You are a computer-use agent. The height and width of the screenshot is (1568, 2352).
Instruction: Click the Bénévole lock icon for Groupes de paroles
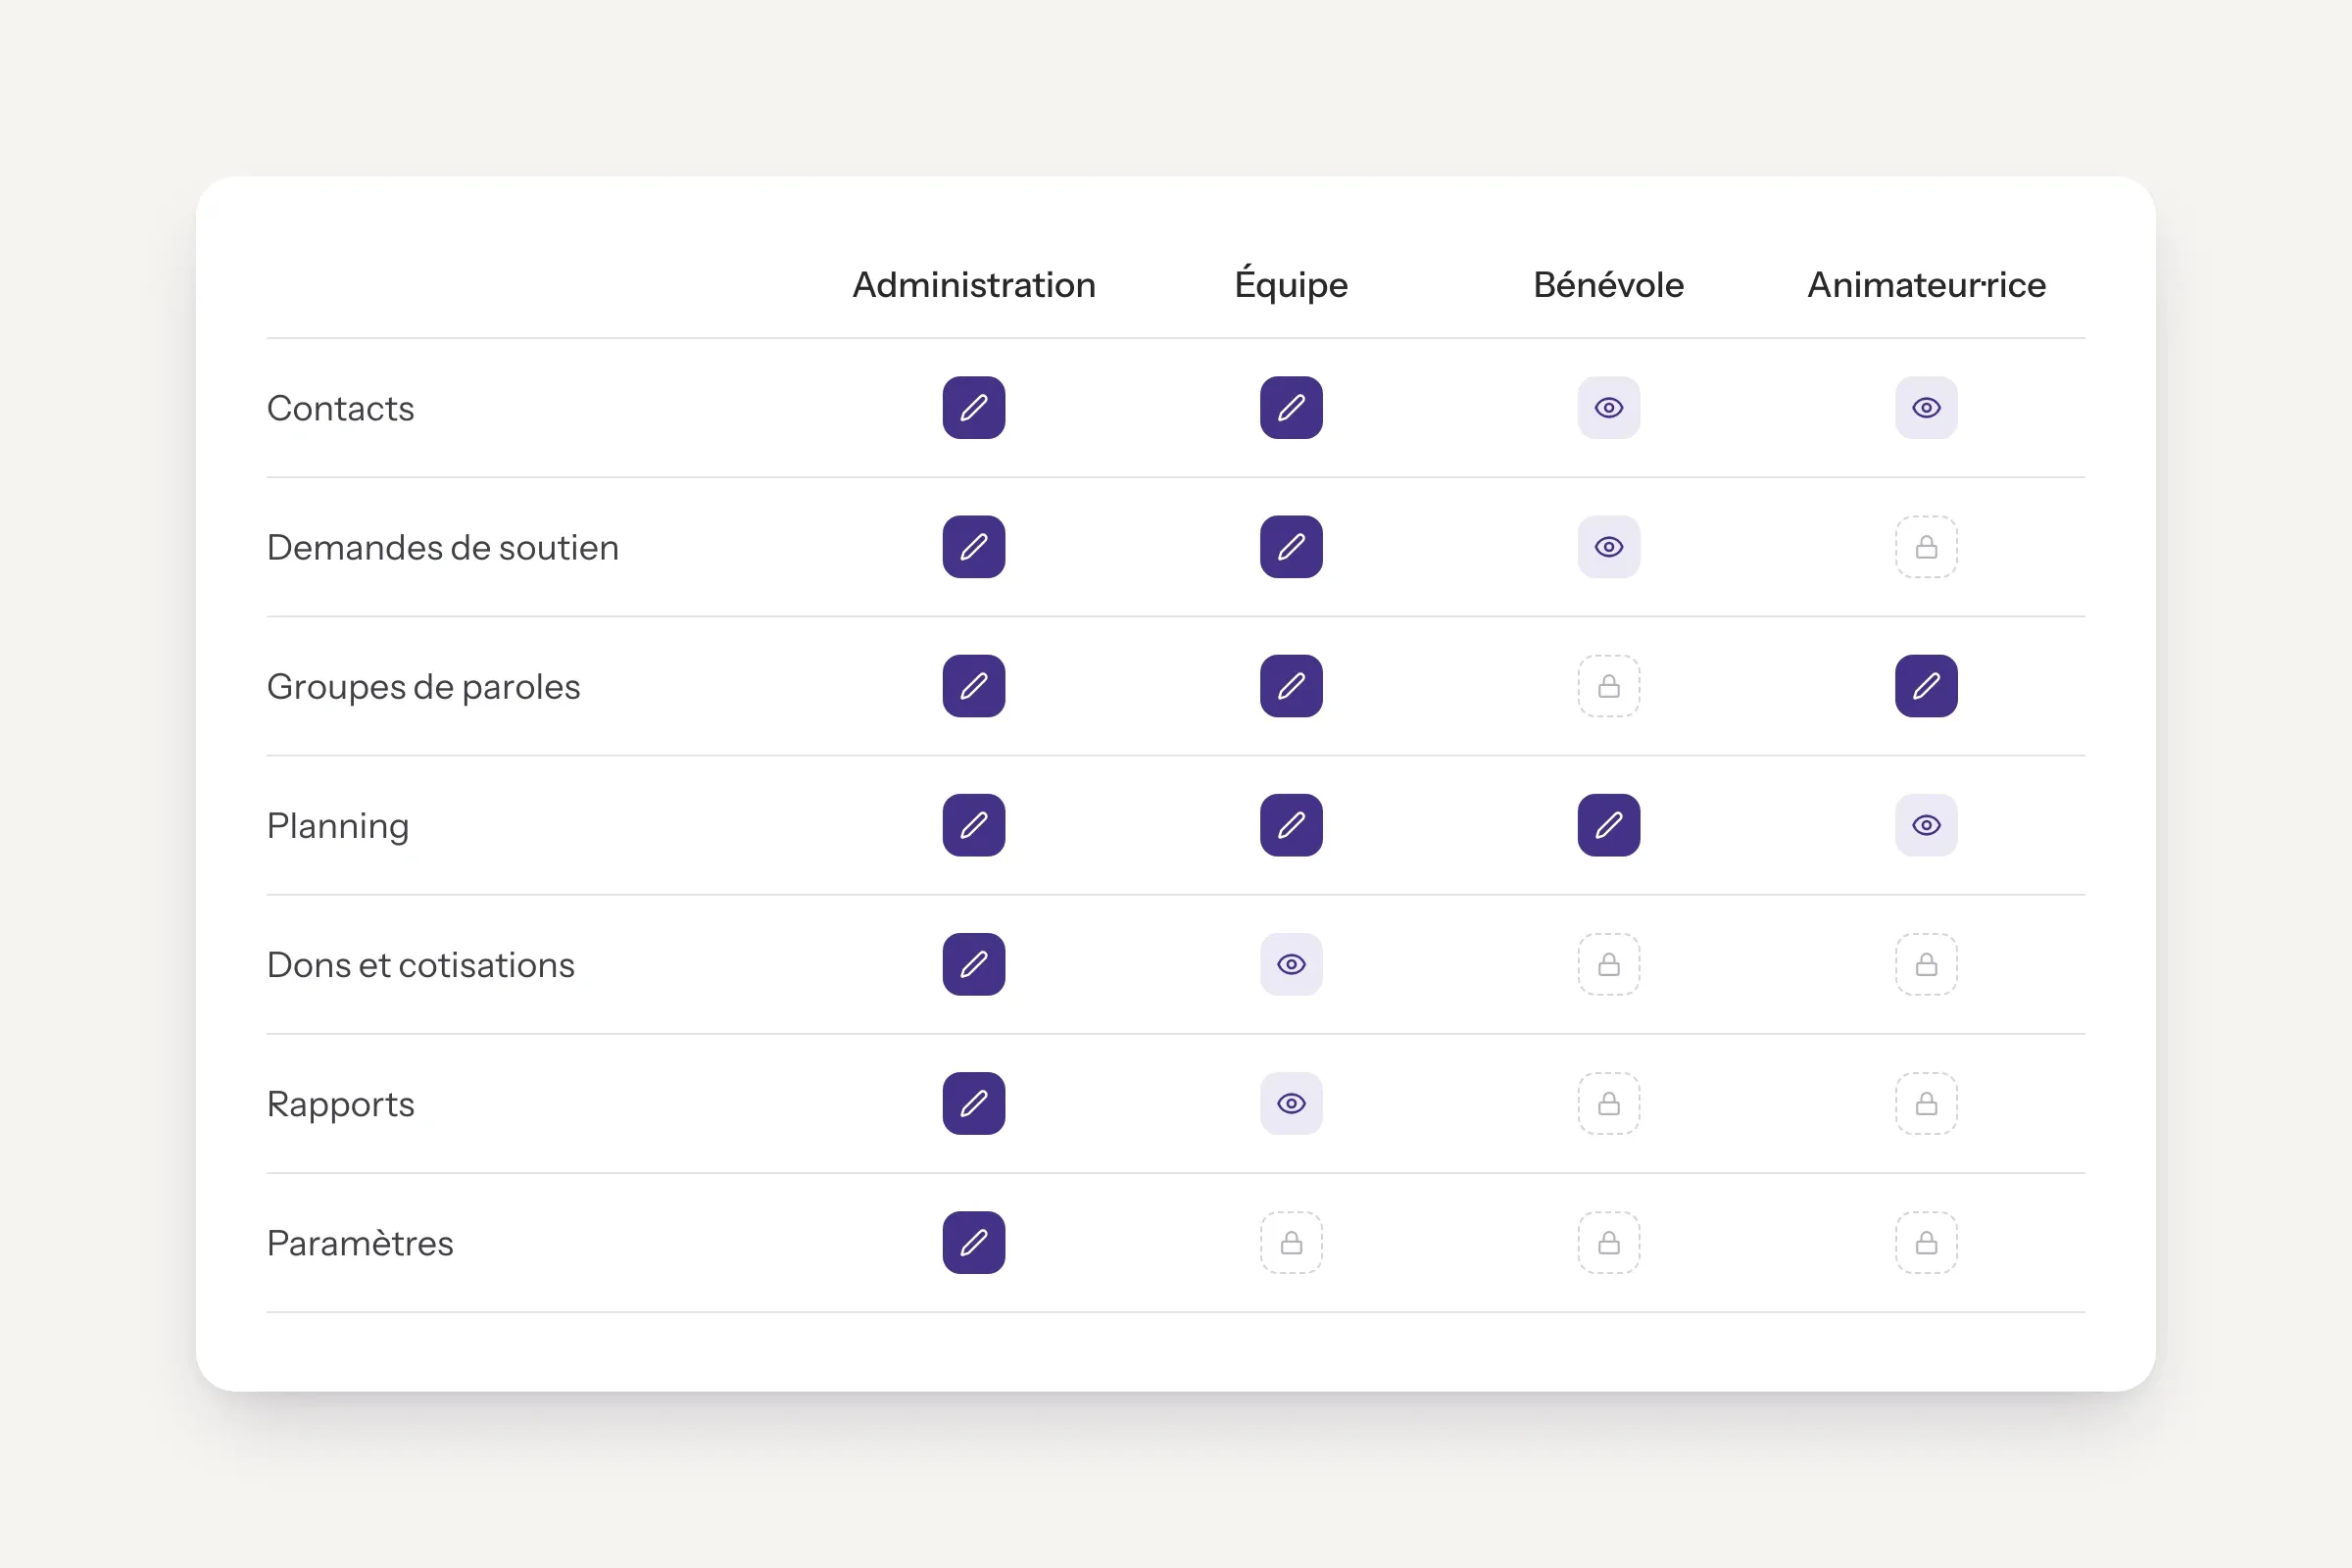coord(1608,685)
